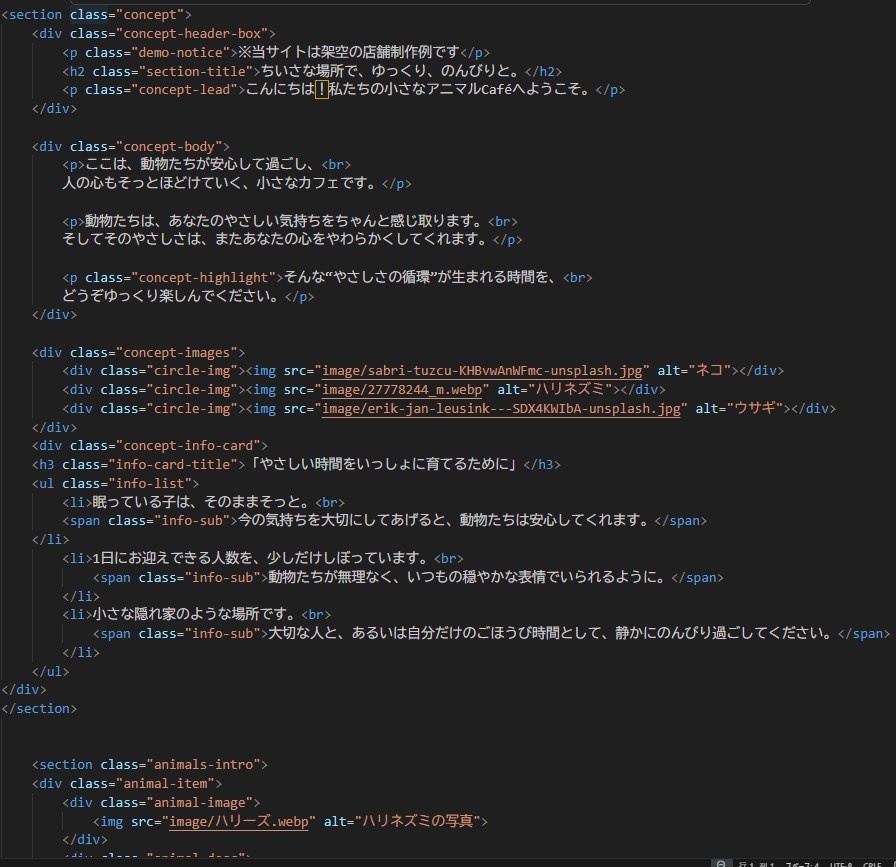Click the "animals-intro" section class name

click(206, 764)
